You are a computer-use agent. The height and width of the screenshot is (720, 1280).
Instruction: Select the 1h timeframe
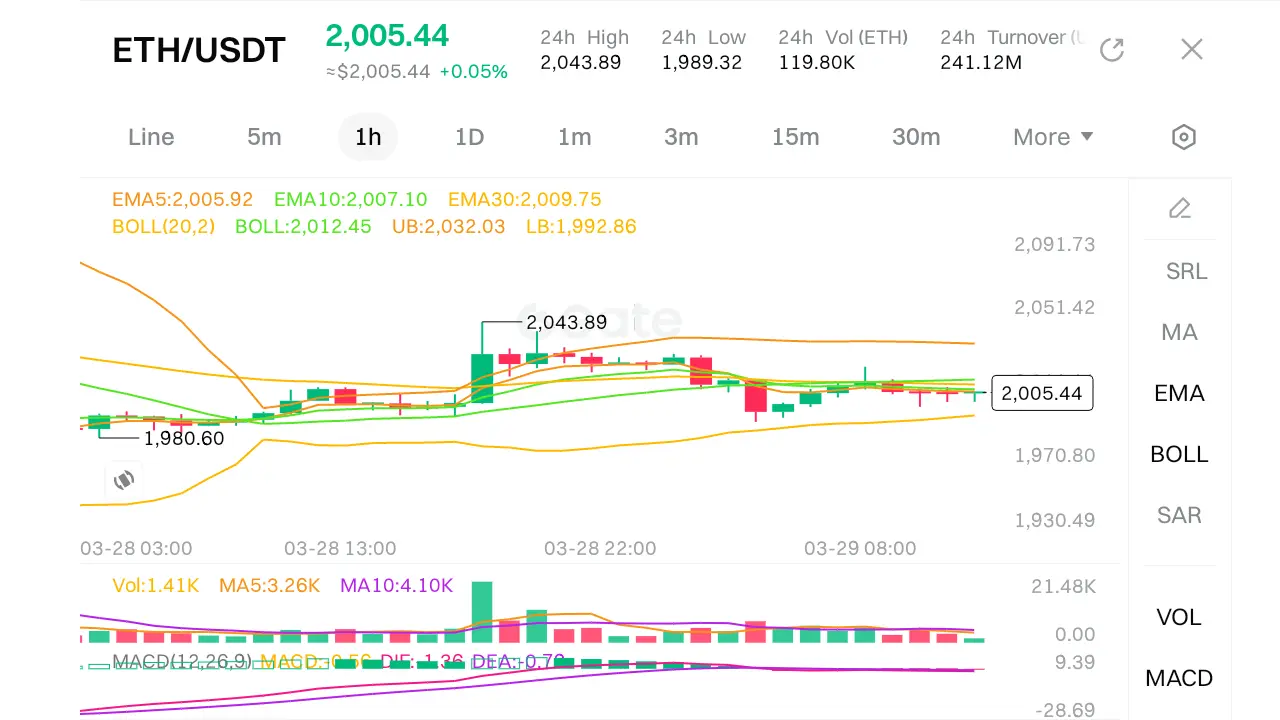tap(368, 137)
